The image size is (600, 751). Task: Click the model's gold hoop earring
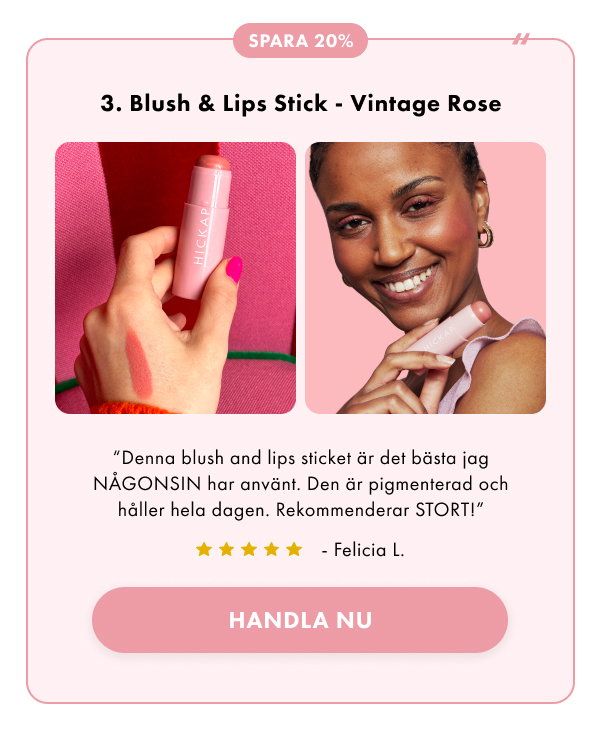[x=485, y=235]
